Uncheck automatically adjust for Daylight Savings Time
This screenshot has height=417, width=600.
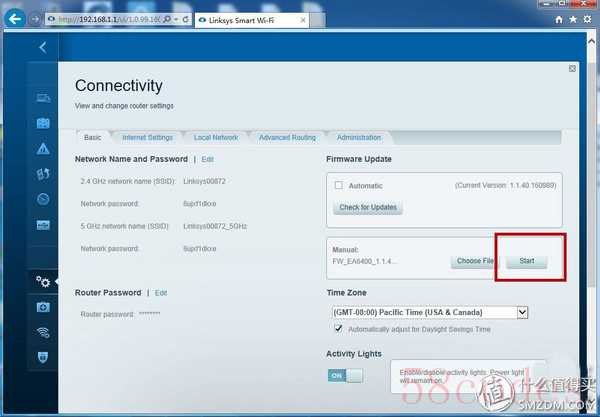(x=338, y=328)
